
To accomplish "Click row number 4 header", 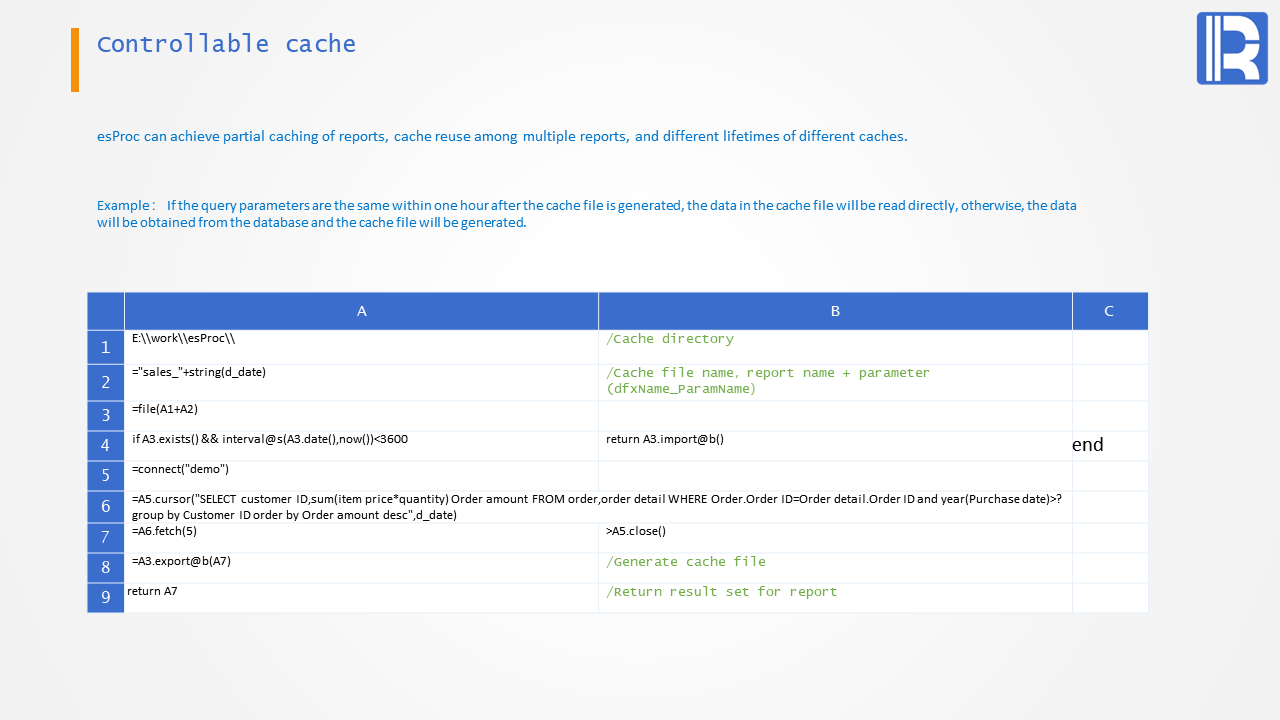I will tap(105, 446).
